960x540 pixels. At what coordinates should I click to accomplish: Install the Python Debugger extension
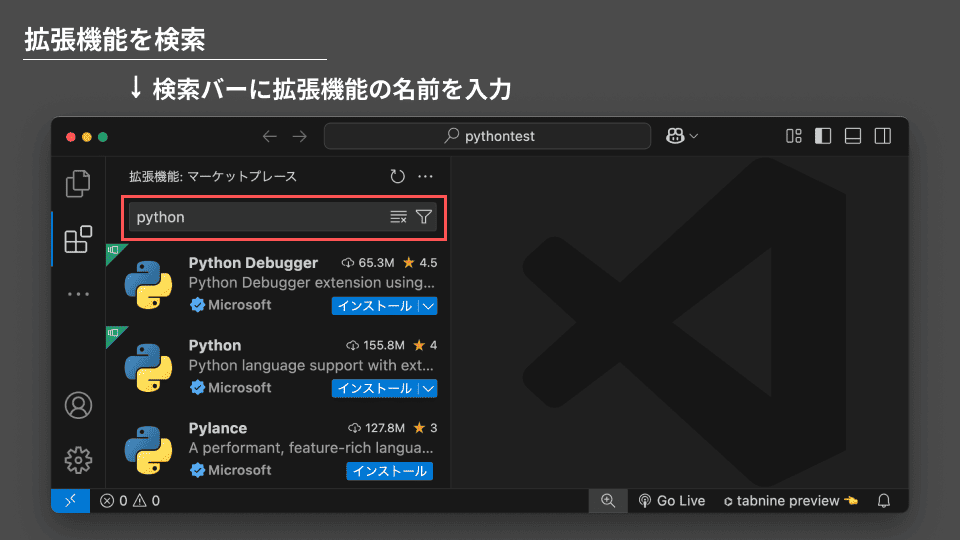tap(375, 306)
